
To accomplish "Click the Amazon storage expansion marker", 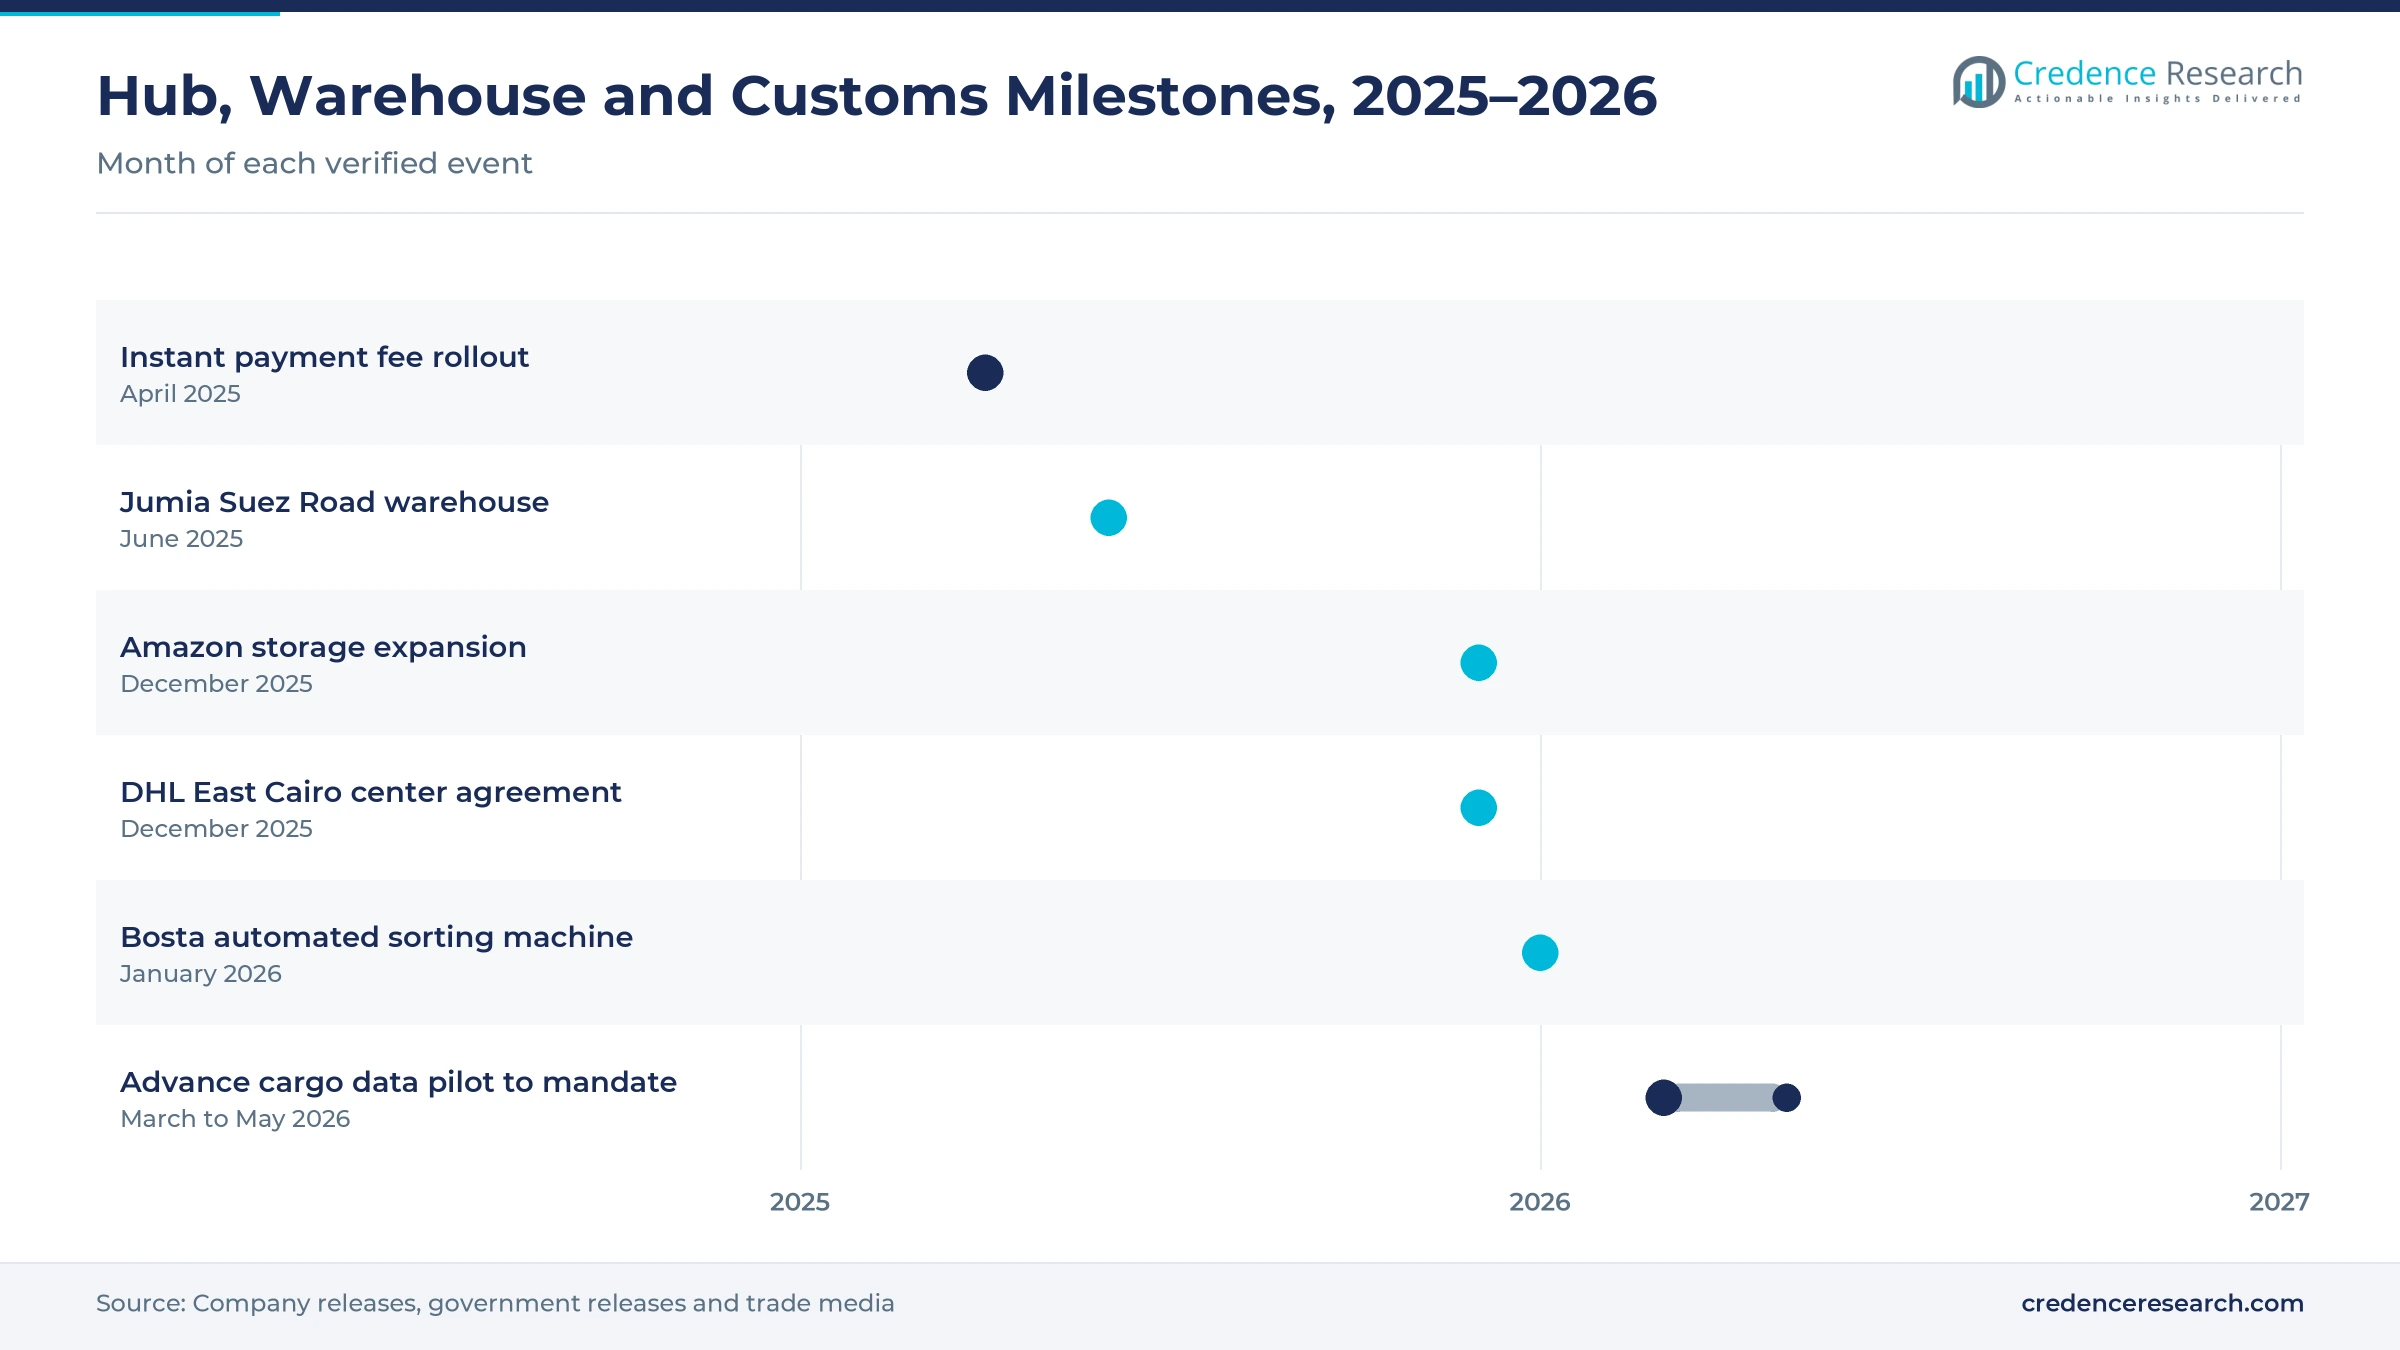I will tap(1478, 663).
